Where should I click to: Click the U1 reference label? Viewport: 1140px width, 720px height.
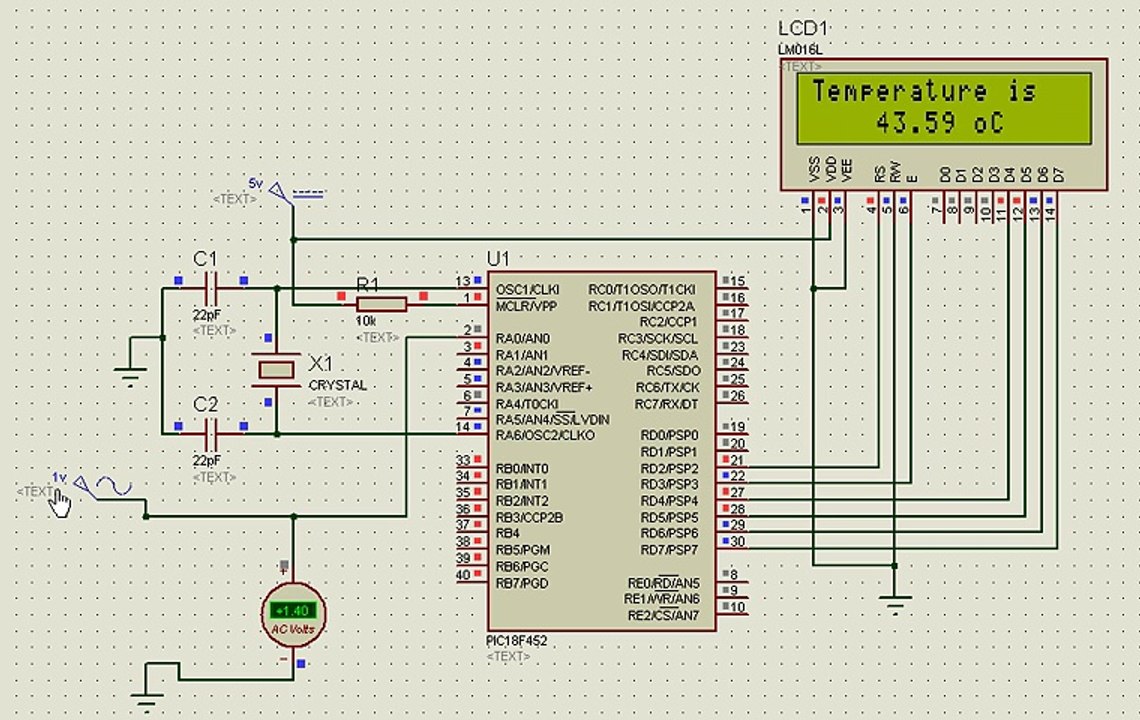click(x=498, y=259)
